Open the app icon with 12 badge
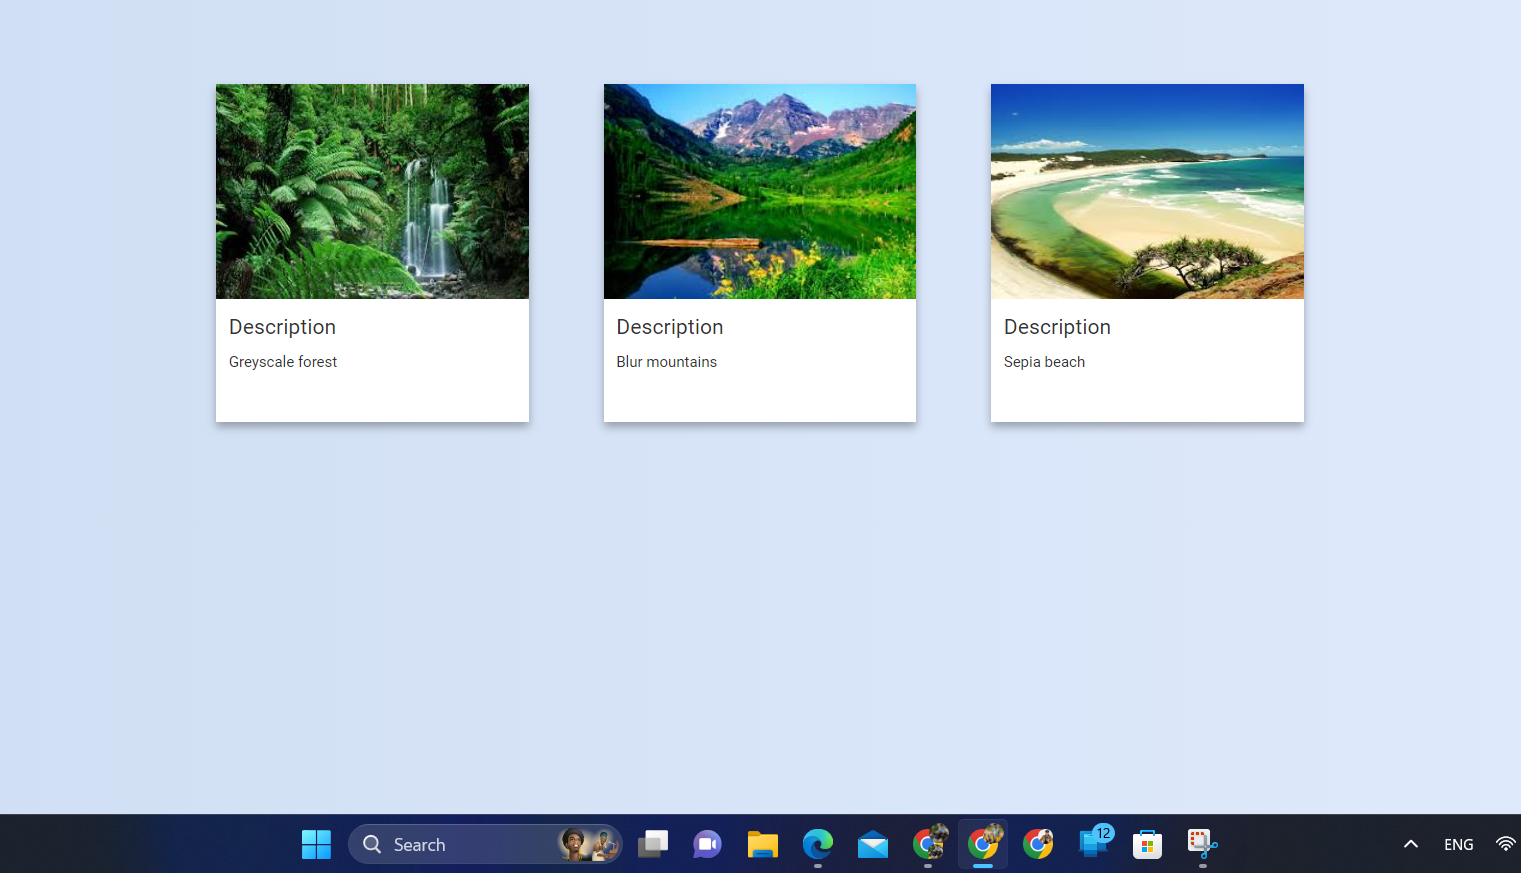 tap(1094, 843)
